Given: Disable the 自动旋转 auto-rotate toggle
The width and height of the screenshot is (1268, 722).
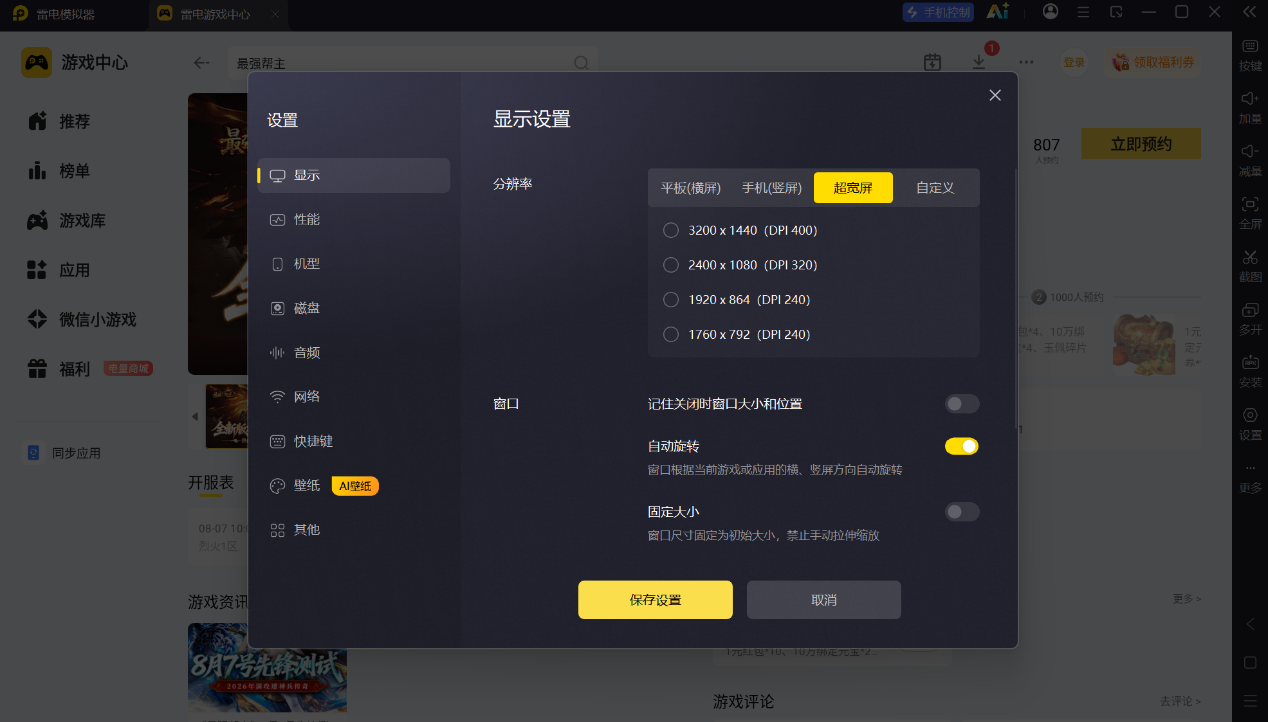Looking at the screenshot, I should point(962,446).
